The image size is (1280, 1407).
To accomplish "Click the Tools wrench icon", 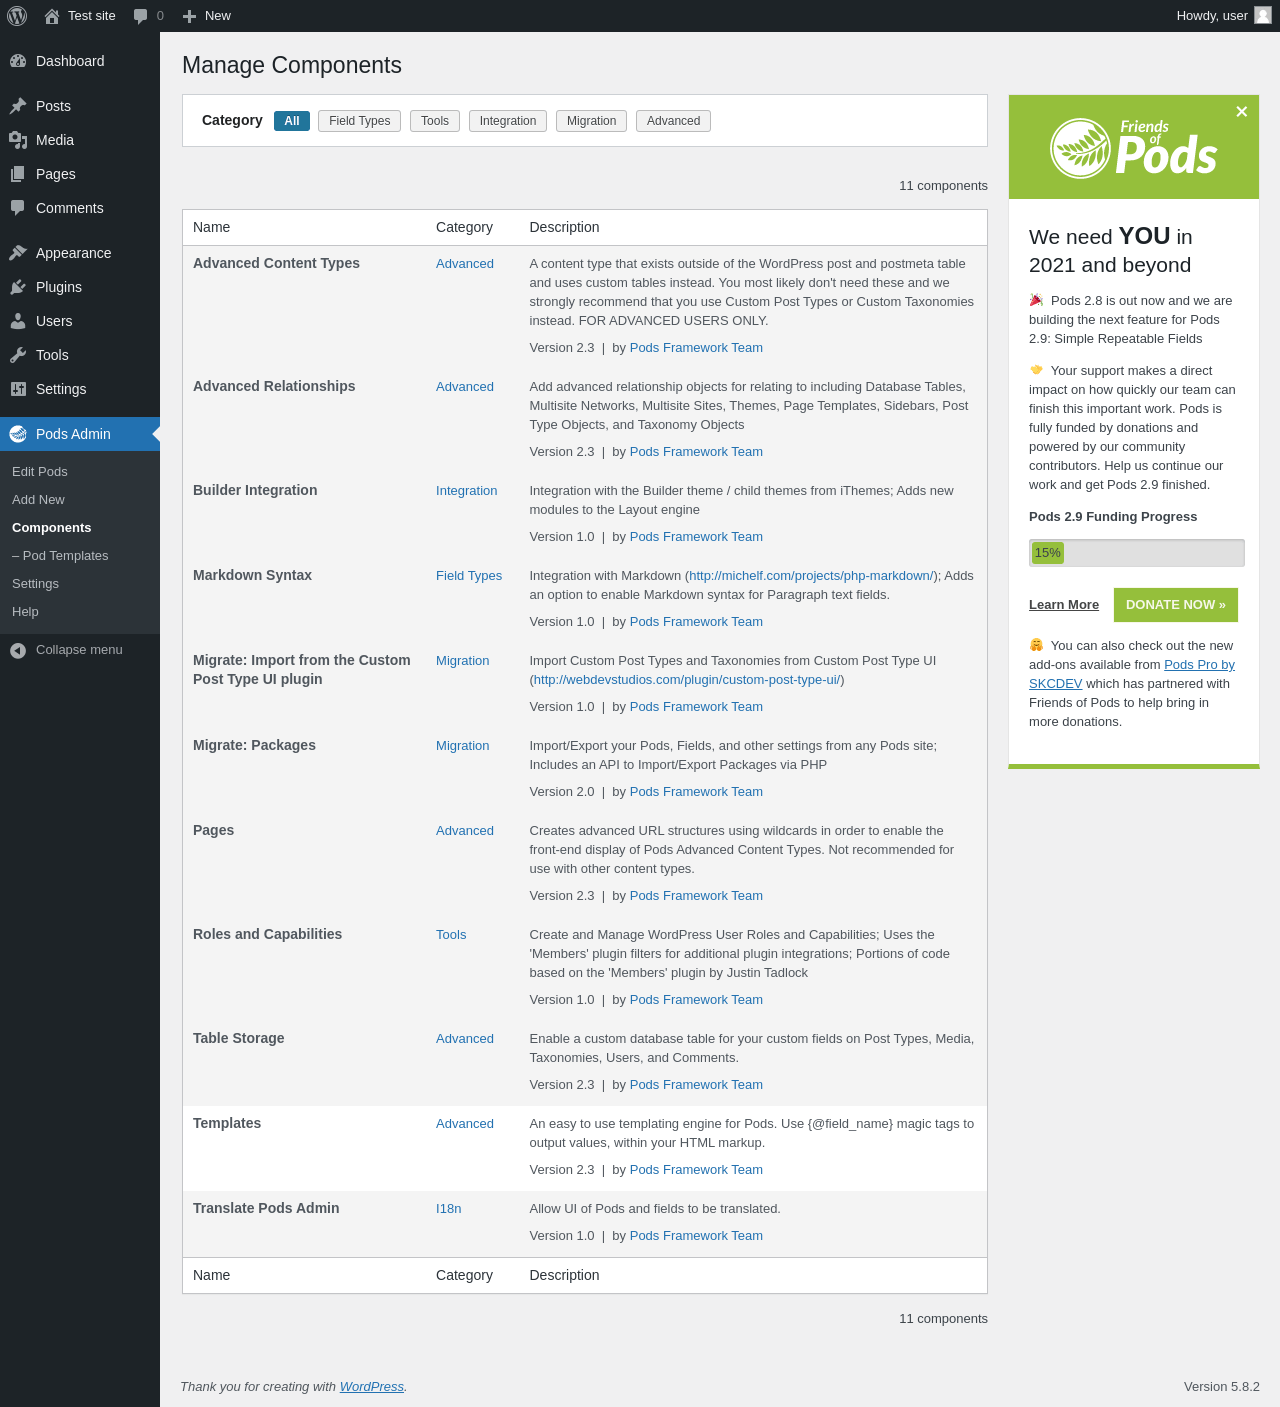I will click(x=18, y=355).
